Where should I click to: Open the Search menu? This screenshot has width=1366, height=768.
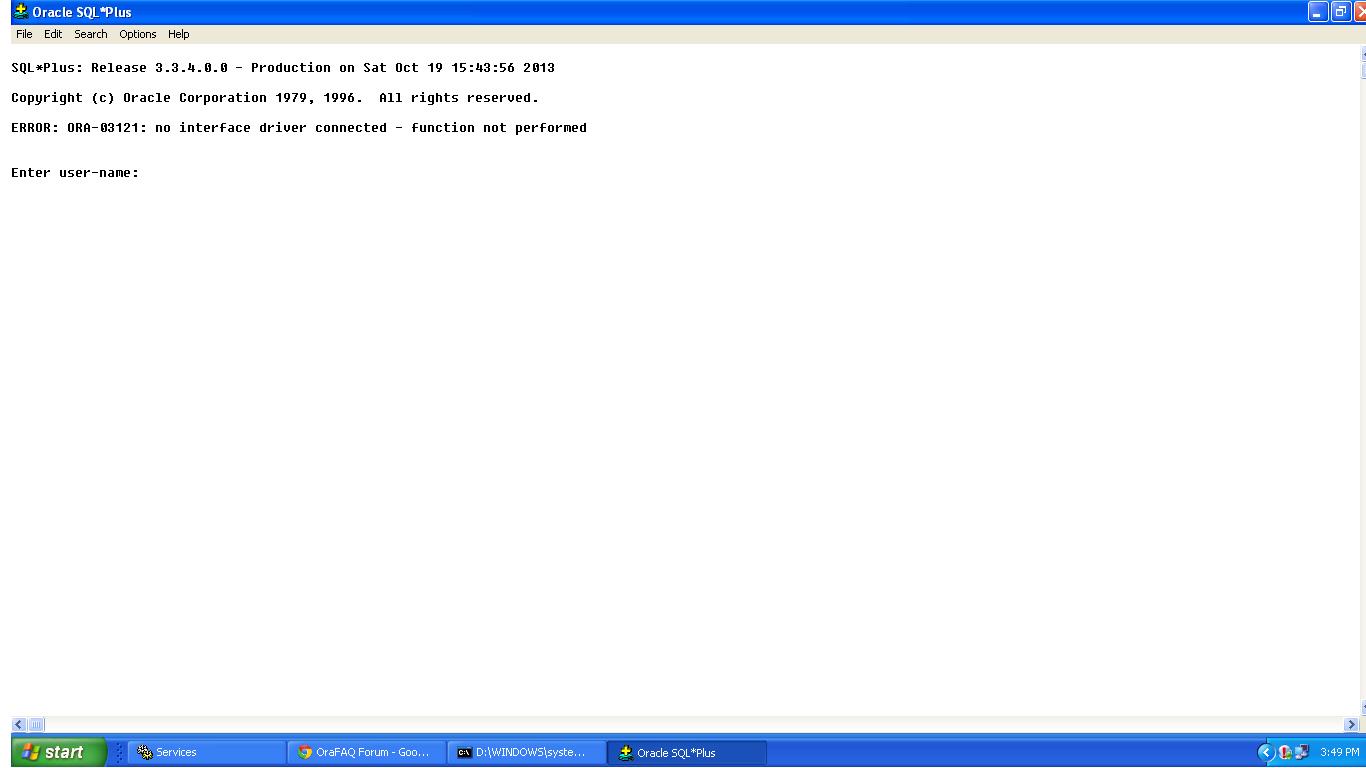[90, 34]
